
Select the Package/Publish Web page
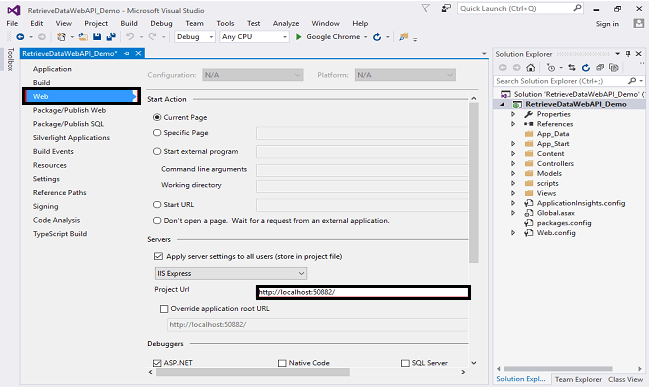click(x=70, y=110)
